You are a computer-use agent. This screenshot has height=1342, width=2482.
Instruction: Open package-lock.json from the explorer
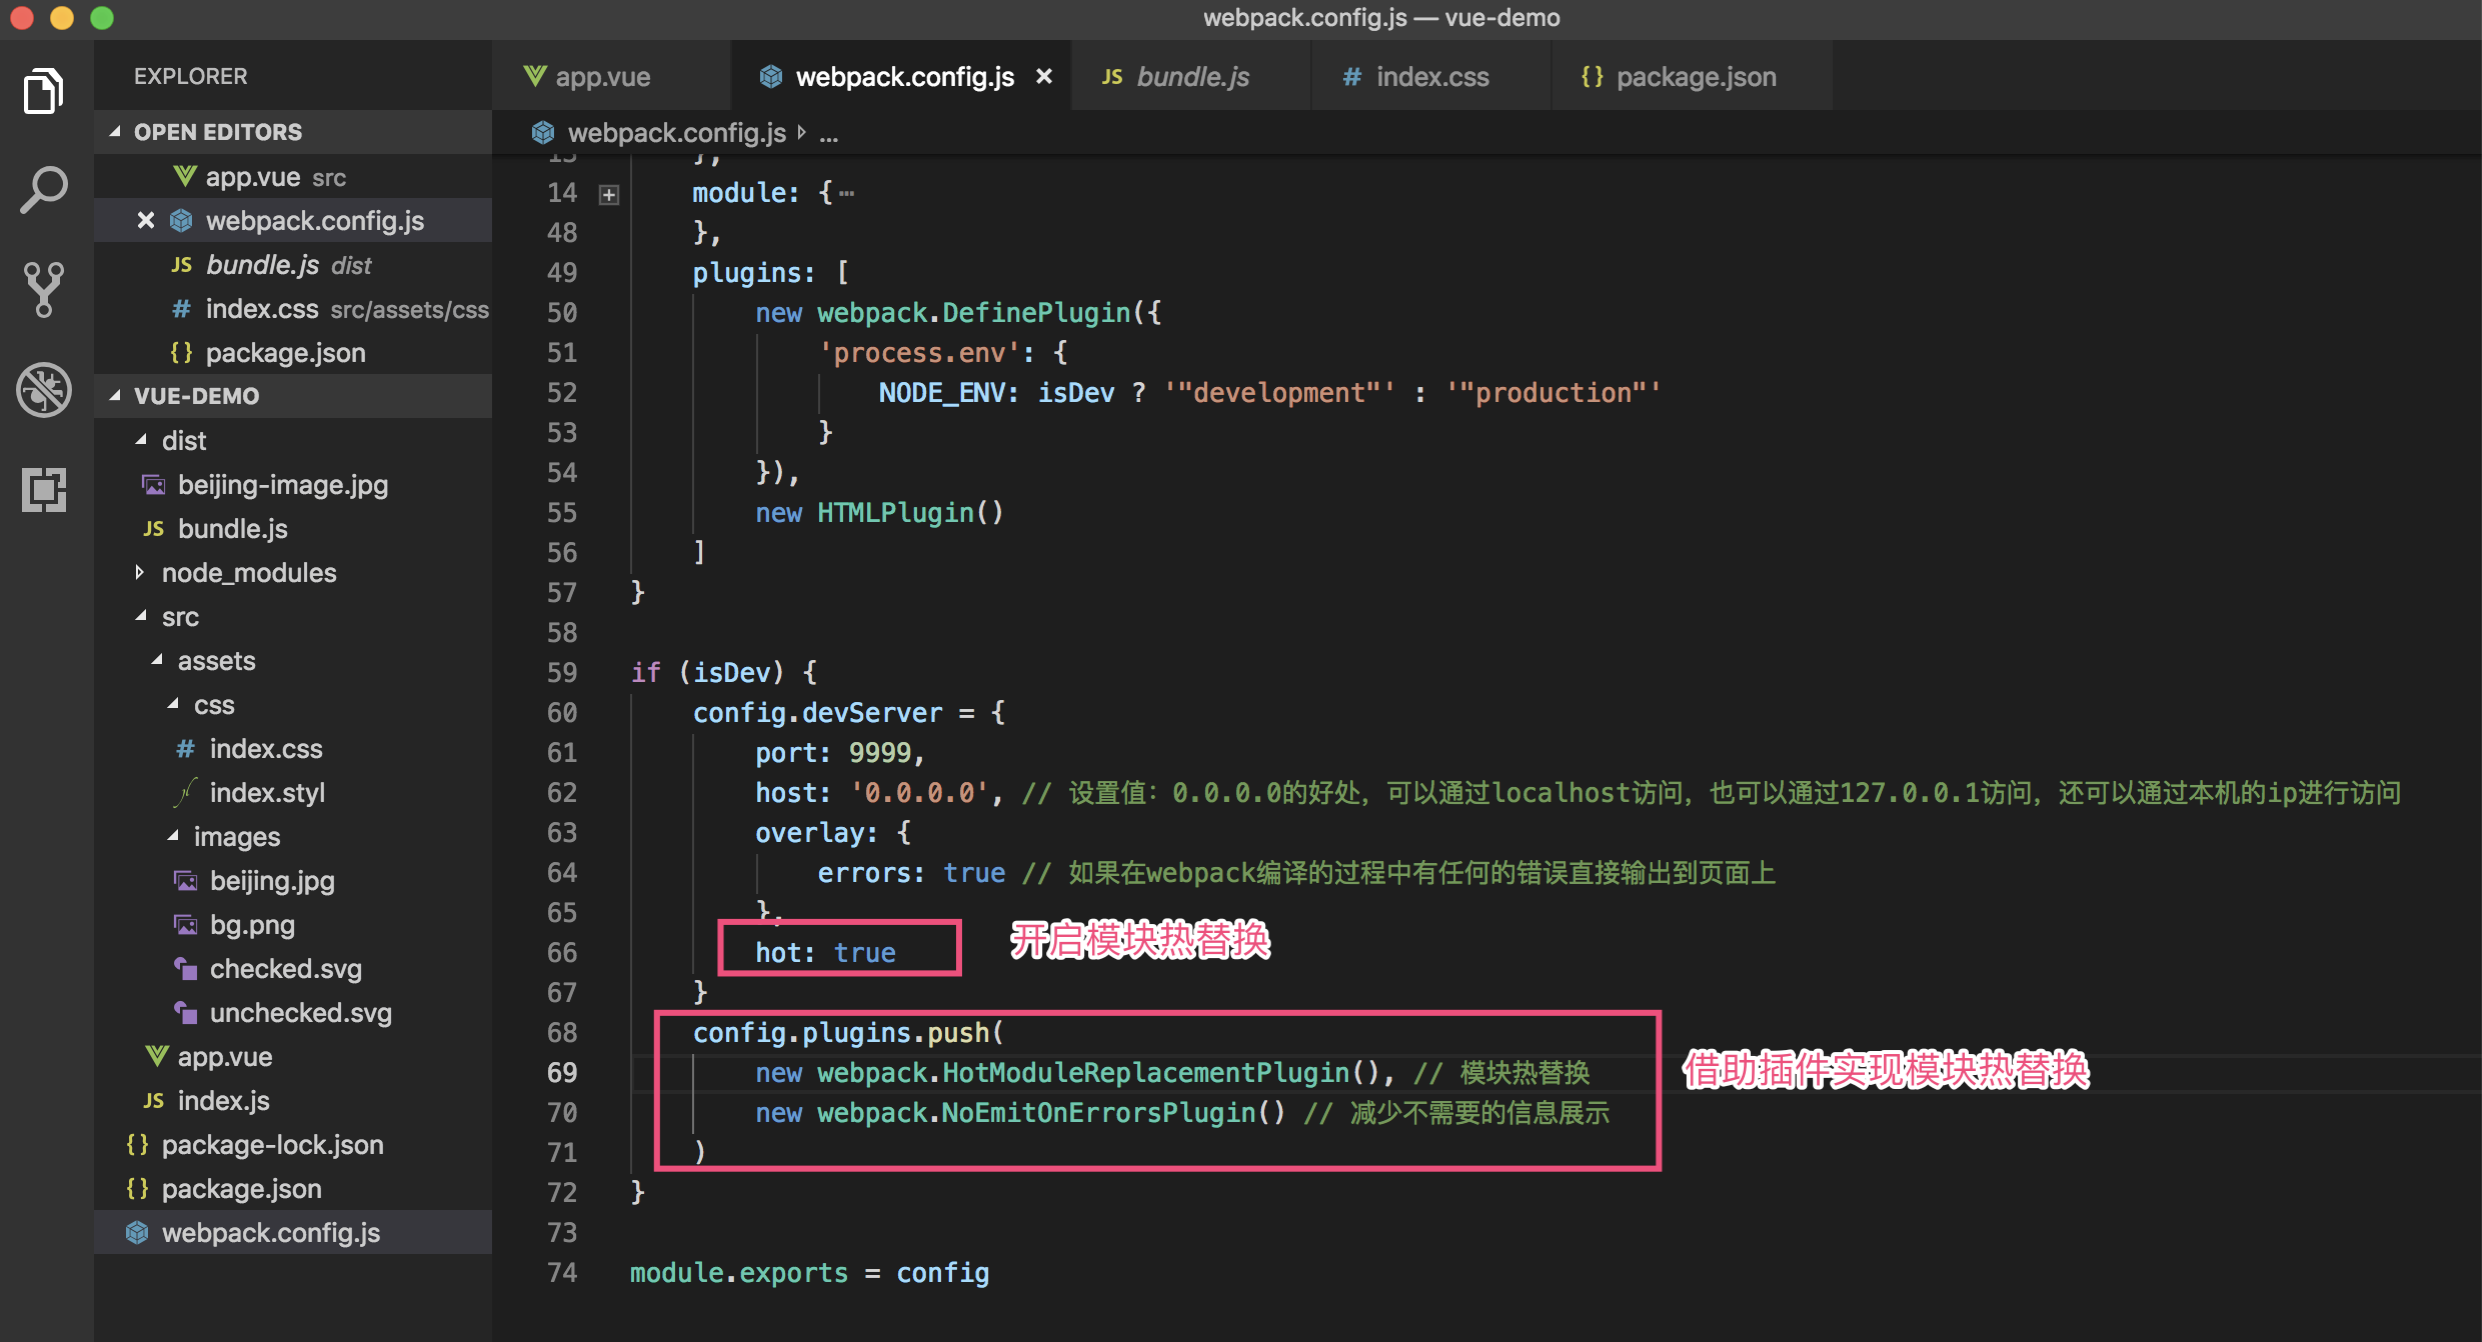(272, 1145)
